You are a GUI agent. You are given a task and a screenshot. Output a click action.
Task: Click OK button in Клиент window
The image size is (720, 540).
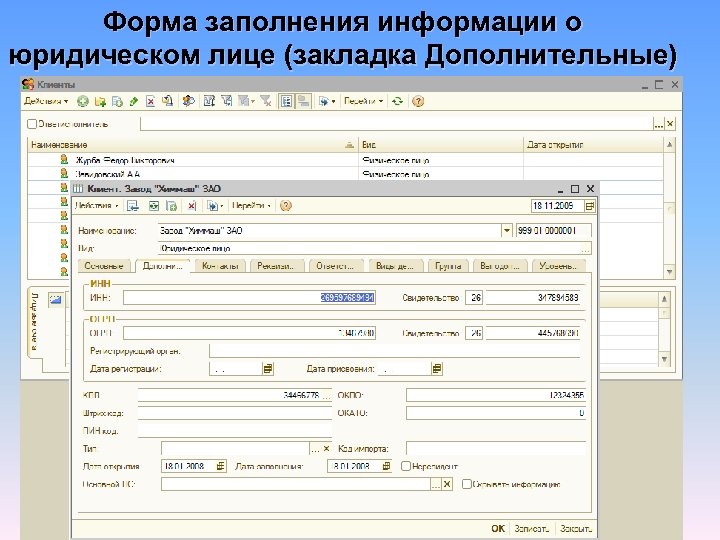(497, 529)
